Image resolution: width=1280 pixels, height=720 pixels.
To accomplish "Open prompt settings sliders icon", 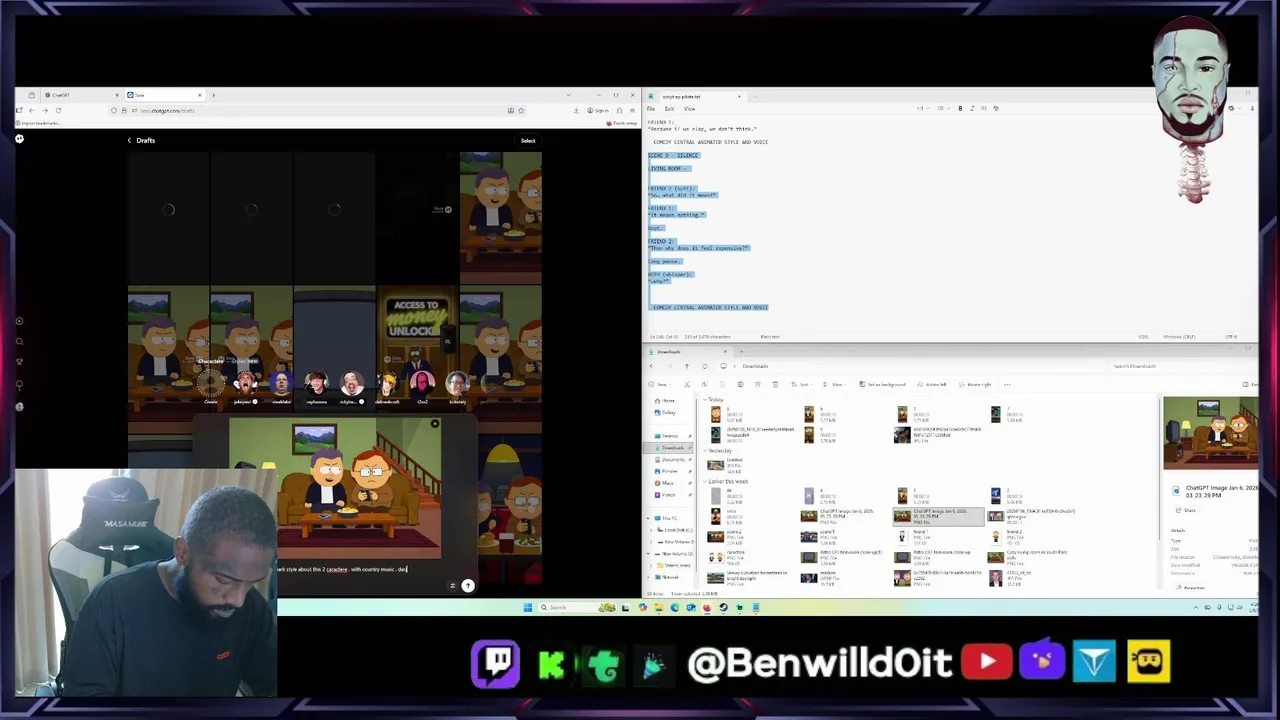I will pyautogui.click(x=452, y=585).
